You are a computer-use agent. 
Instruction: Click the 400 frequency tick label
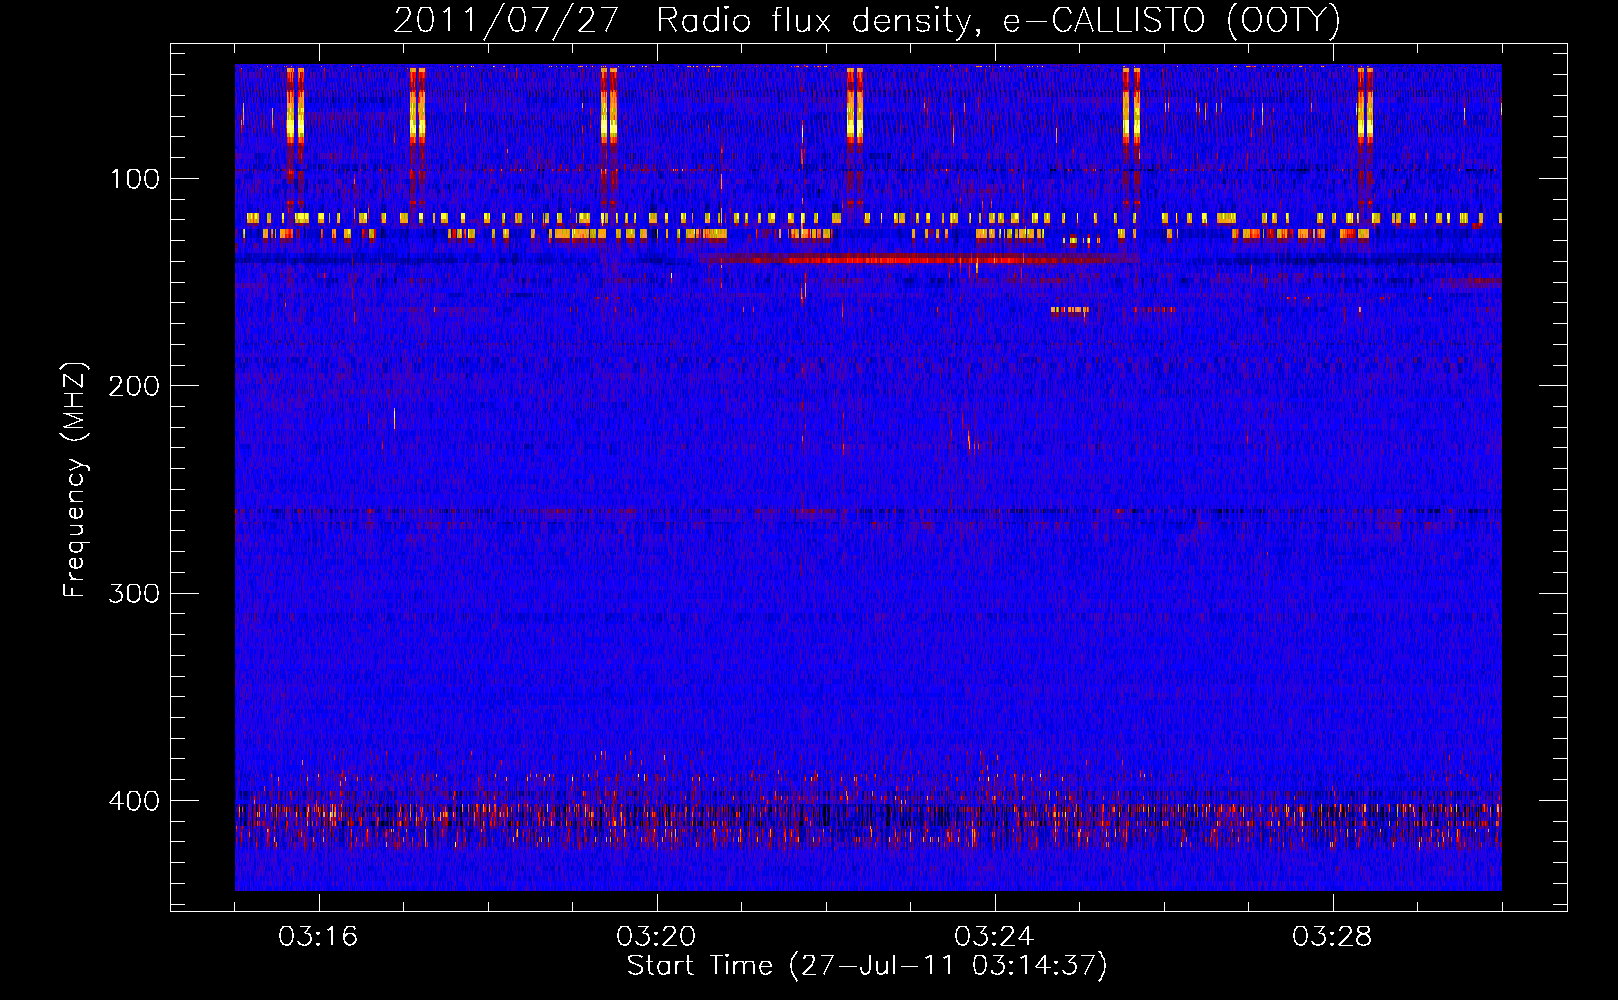pos(134,801)
